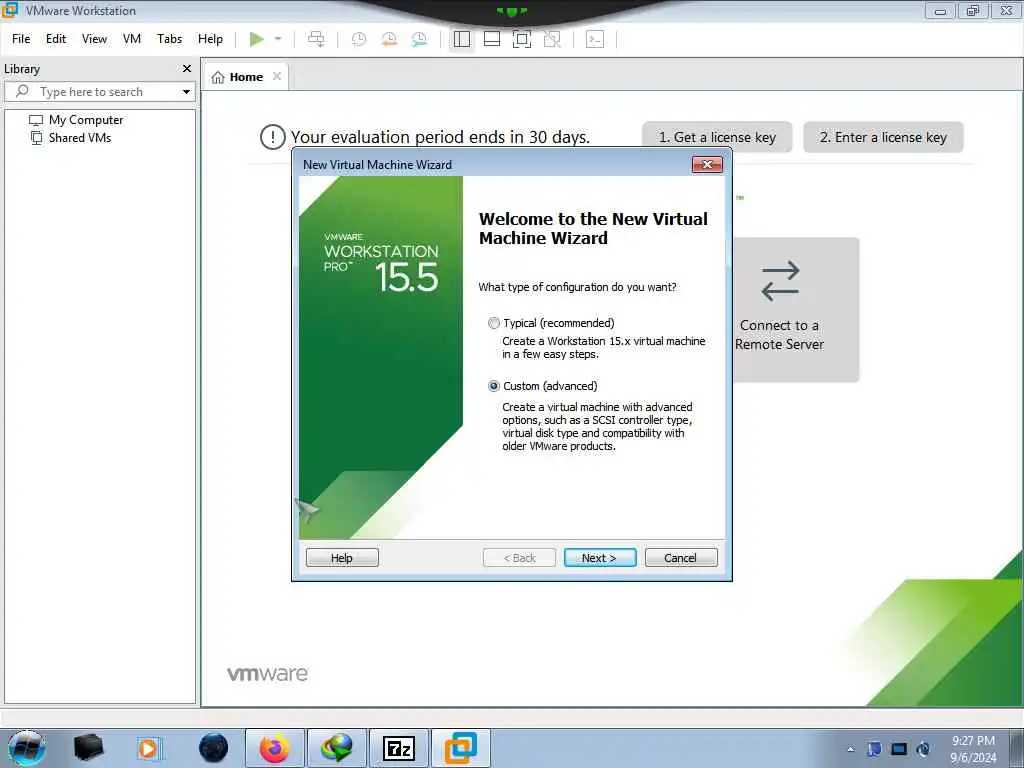Viewport: 1024px width, 768px height.
Task: Click Send Ctrl+Alt+Del toolbar icon
Action: click(316, 39)
